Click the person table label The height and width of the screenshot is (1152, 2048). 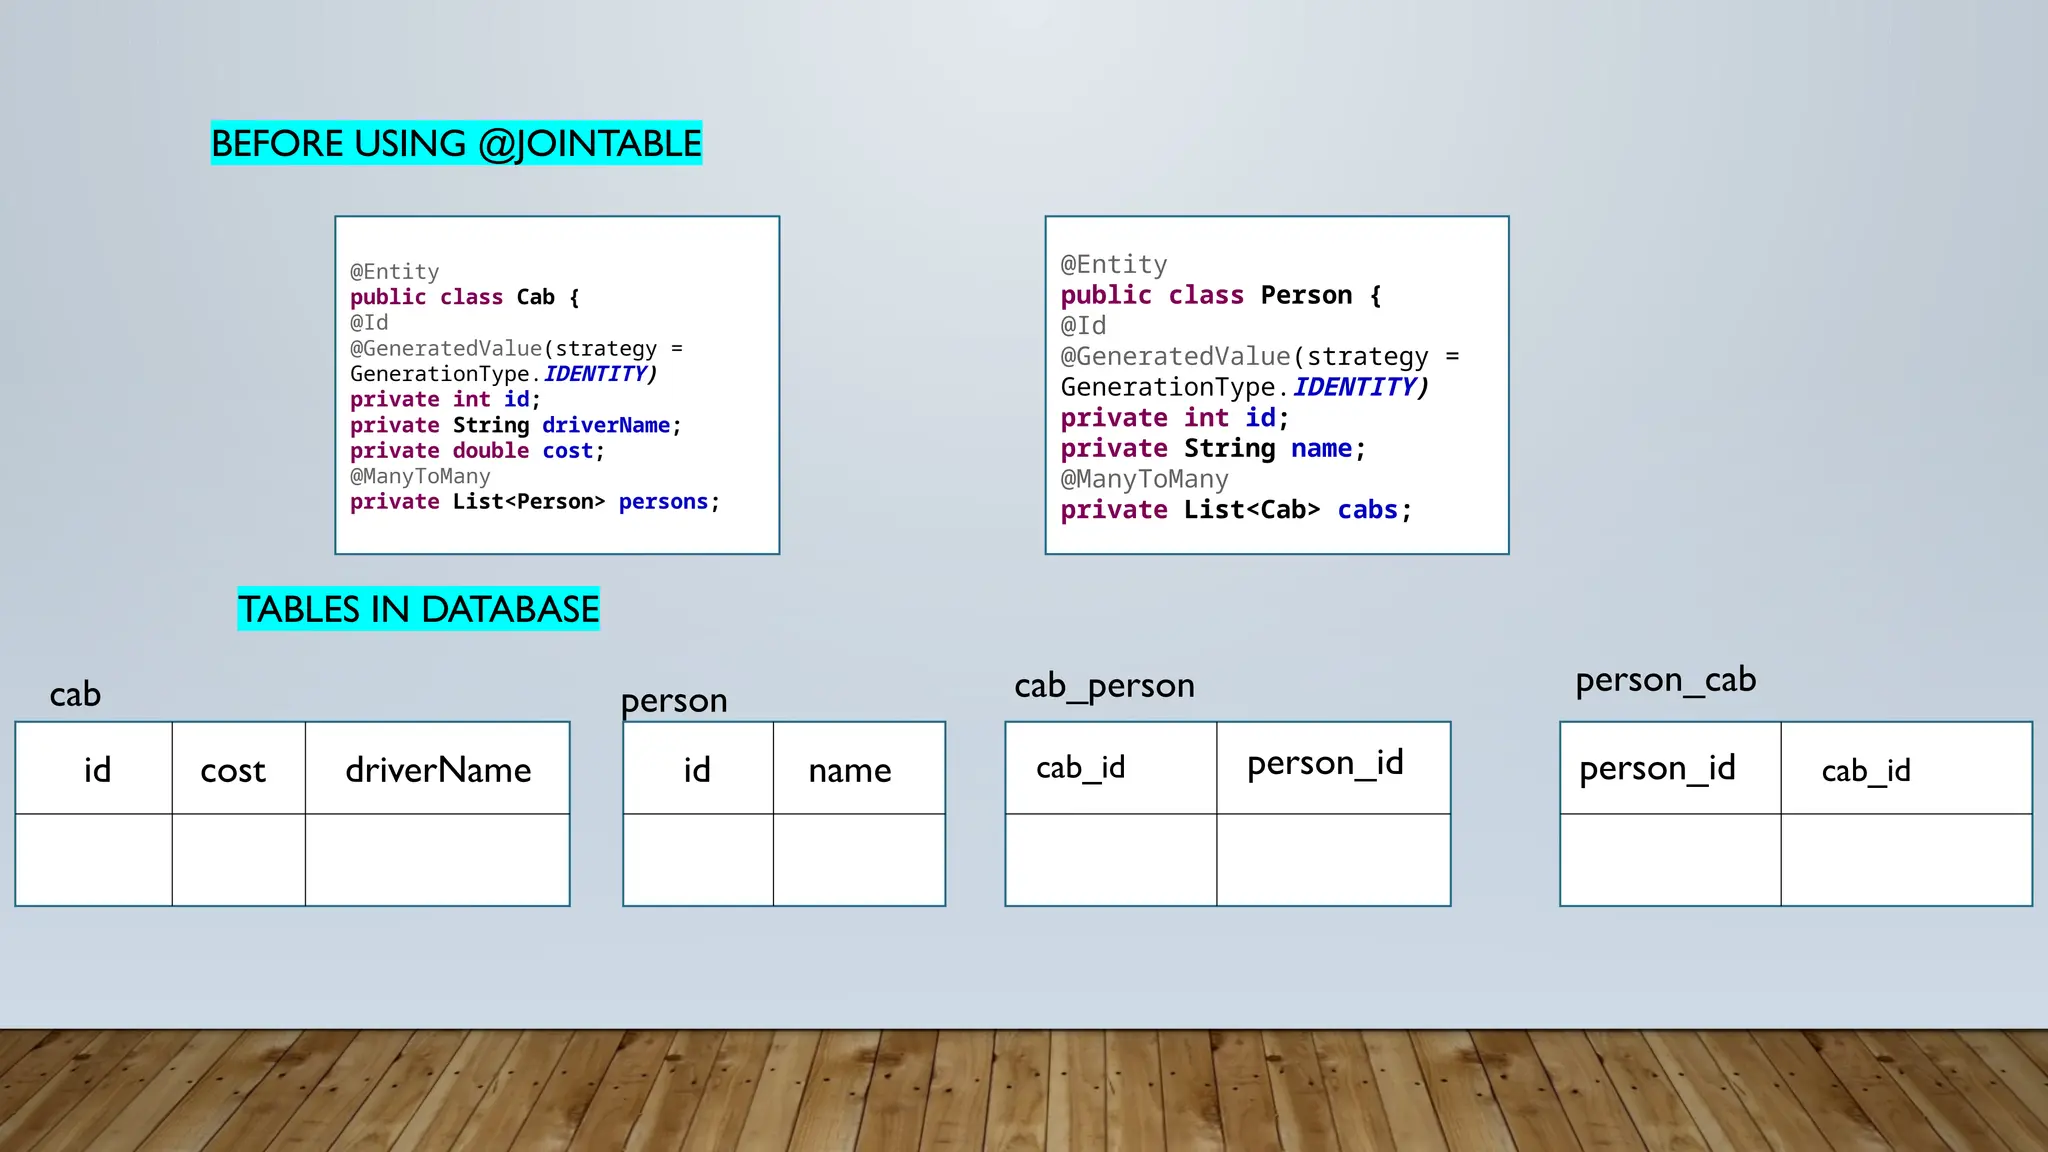pyautogui.click(x=674, y=700)
